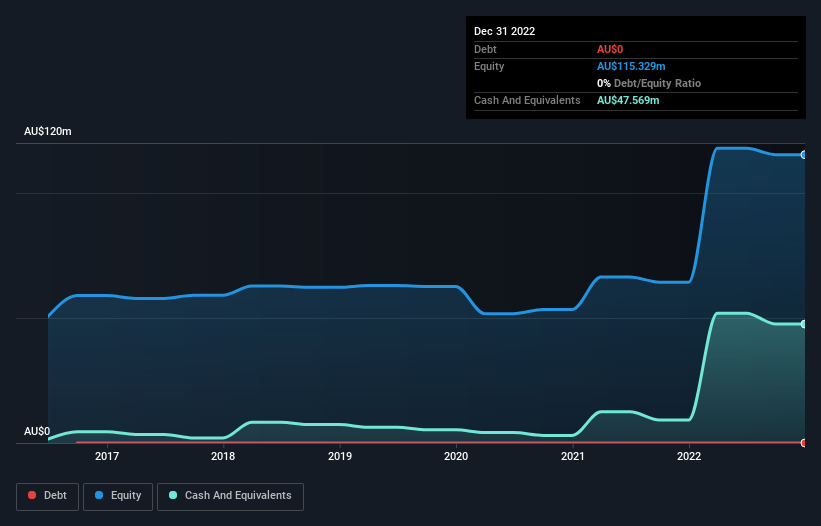Click the AU$120m y-axis label
This screenshot has height=526, width=821.
click(48, 131)
